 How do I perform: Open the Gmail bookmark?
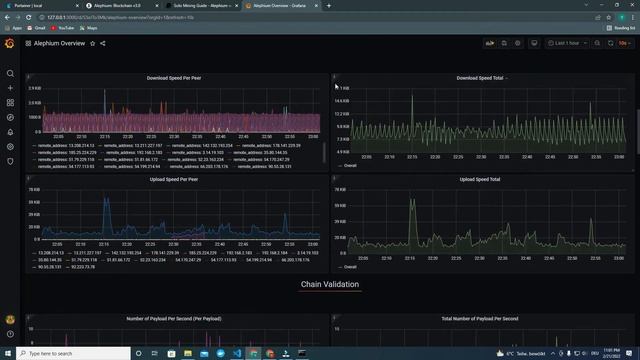pos(36,28)
